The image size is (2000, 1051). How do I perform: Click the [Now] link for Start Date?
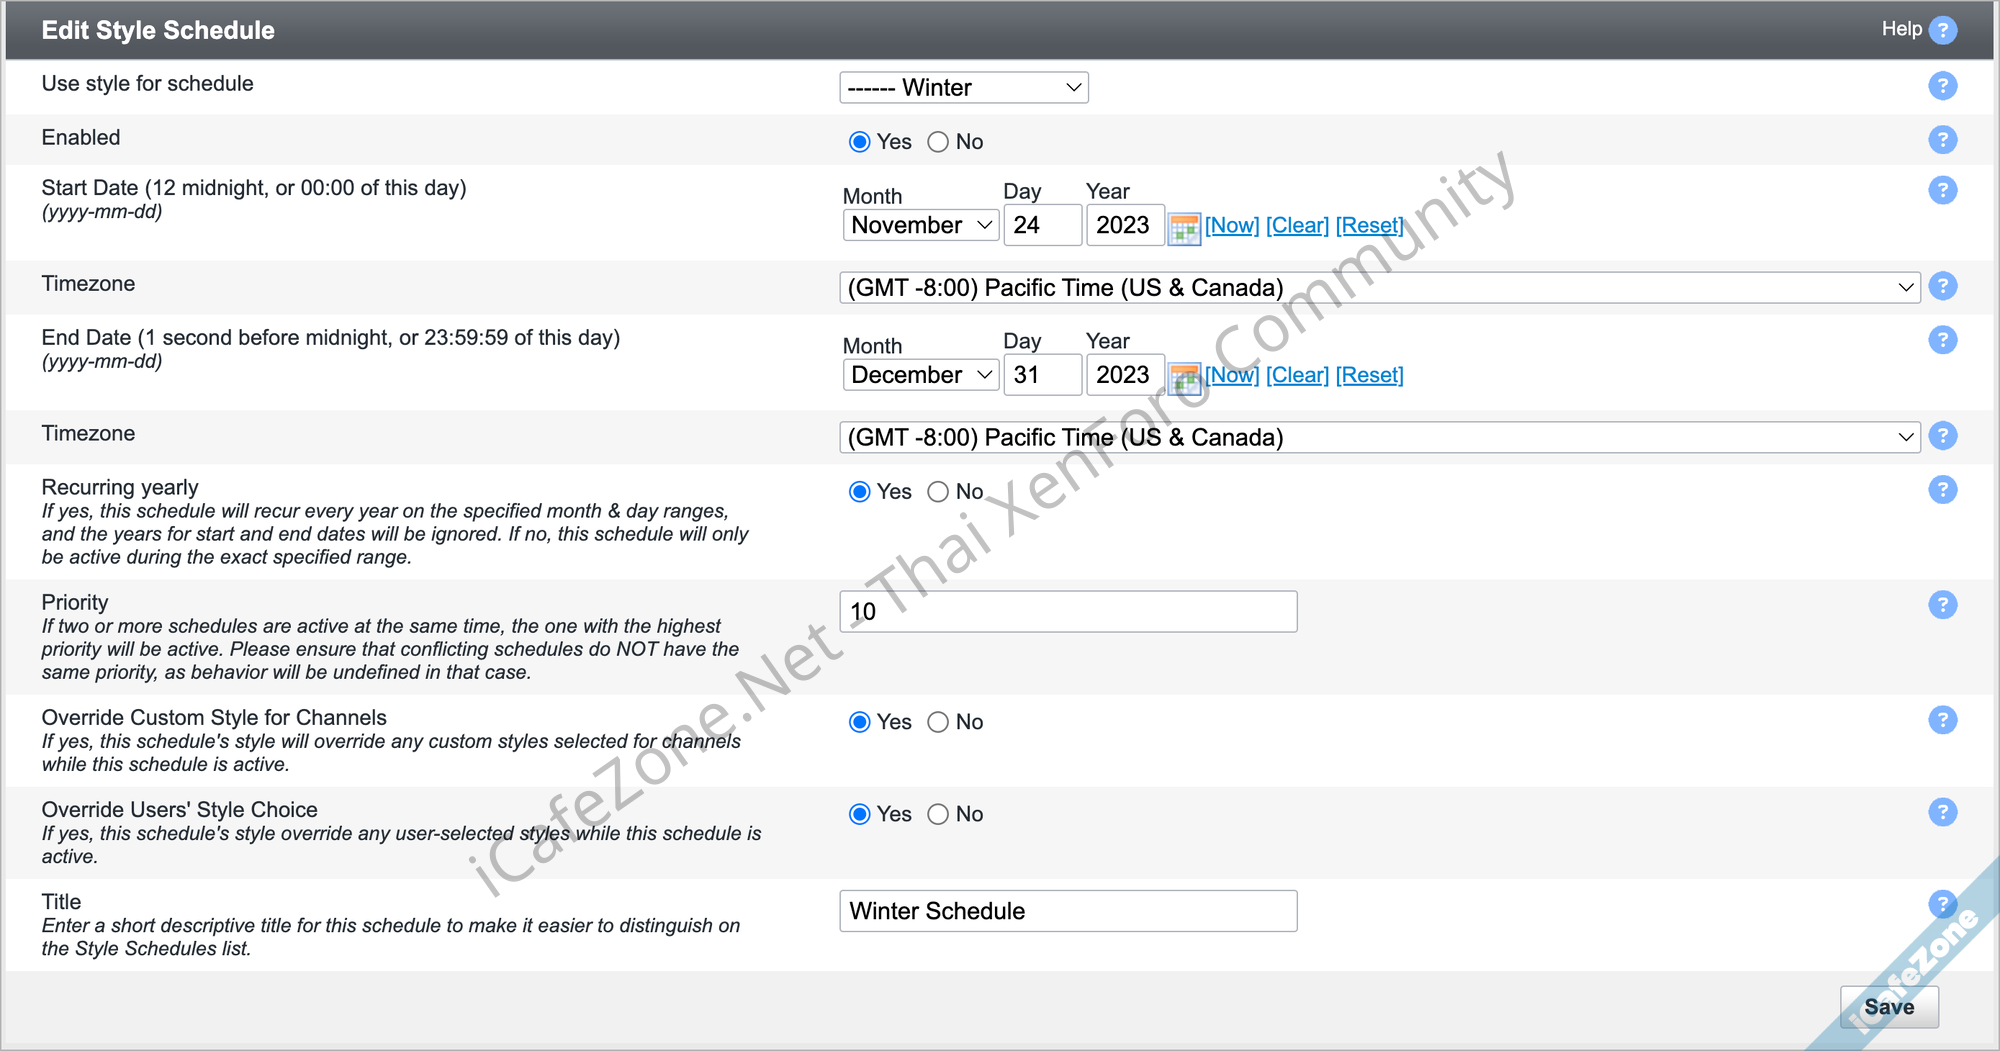1231,226
